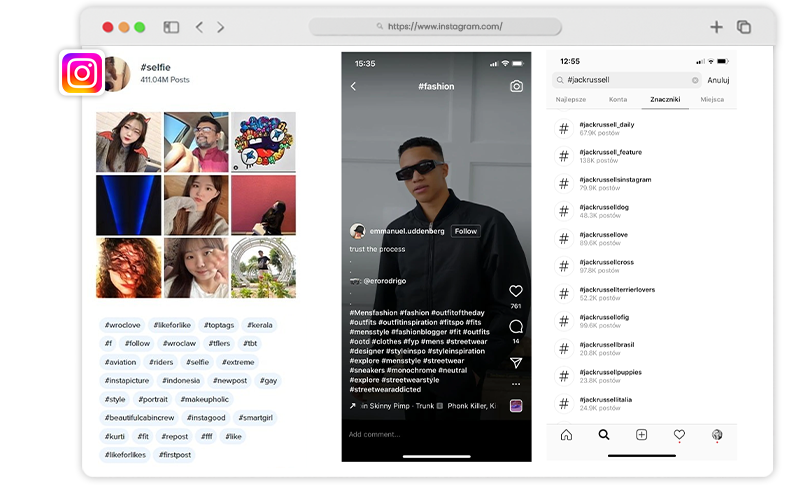Click the Instagram logo icon
Image resolution: width=800 pixels, height=500 pixels.
[82, 73]
